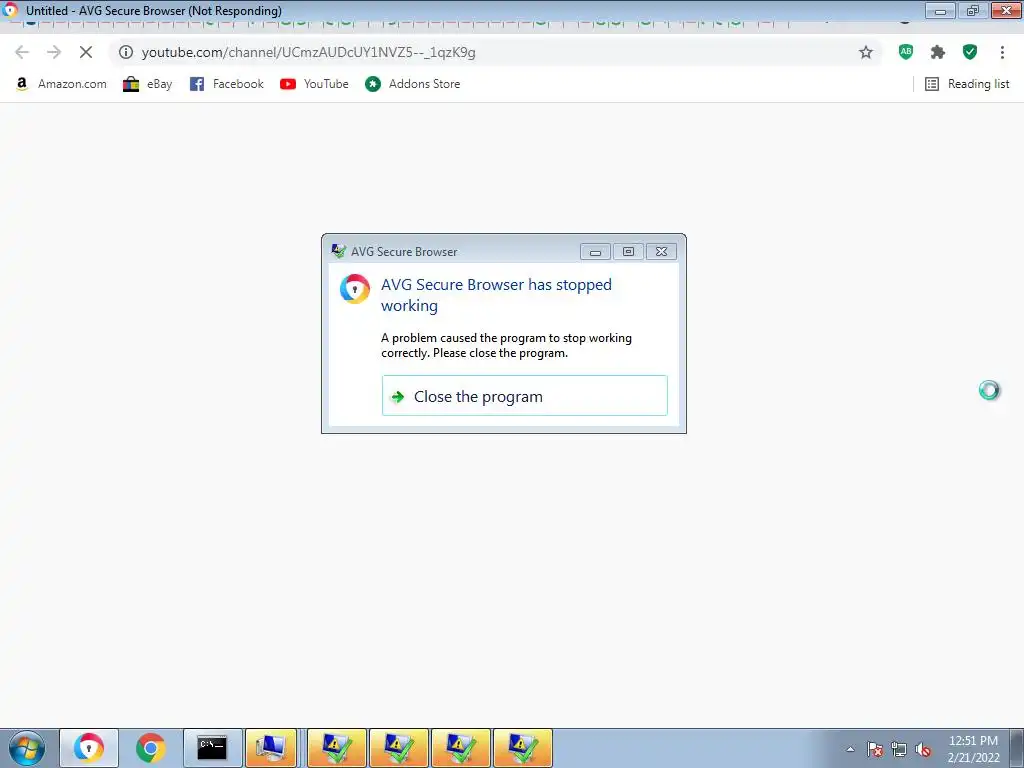Click the browser forward arrow
The image size is (1024, 768).
pyautogui.click(x=54, y=52)
